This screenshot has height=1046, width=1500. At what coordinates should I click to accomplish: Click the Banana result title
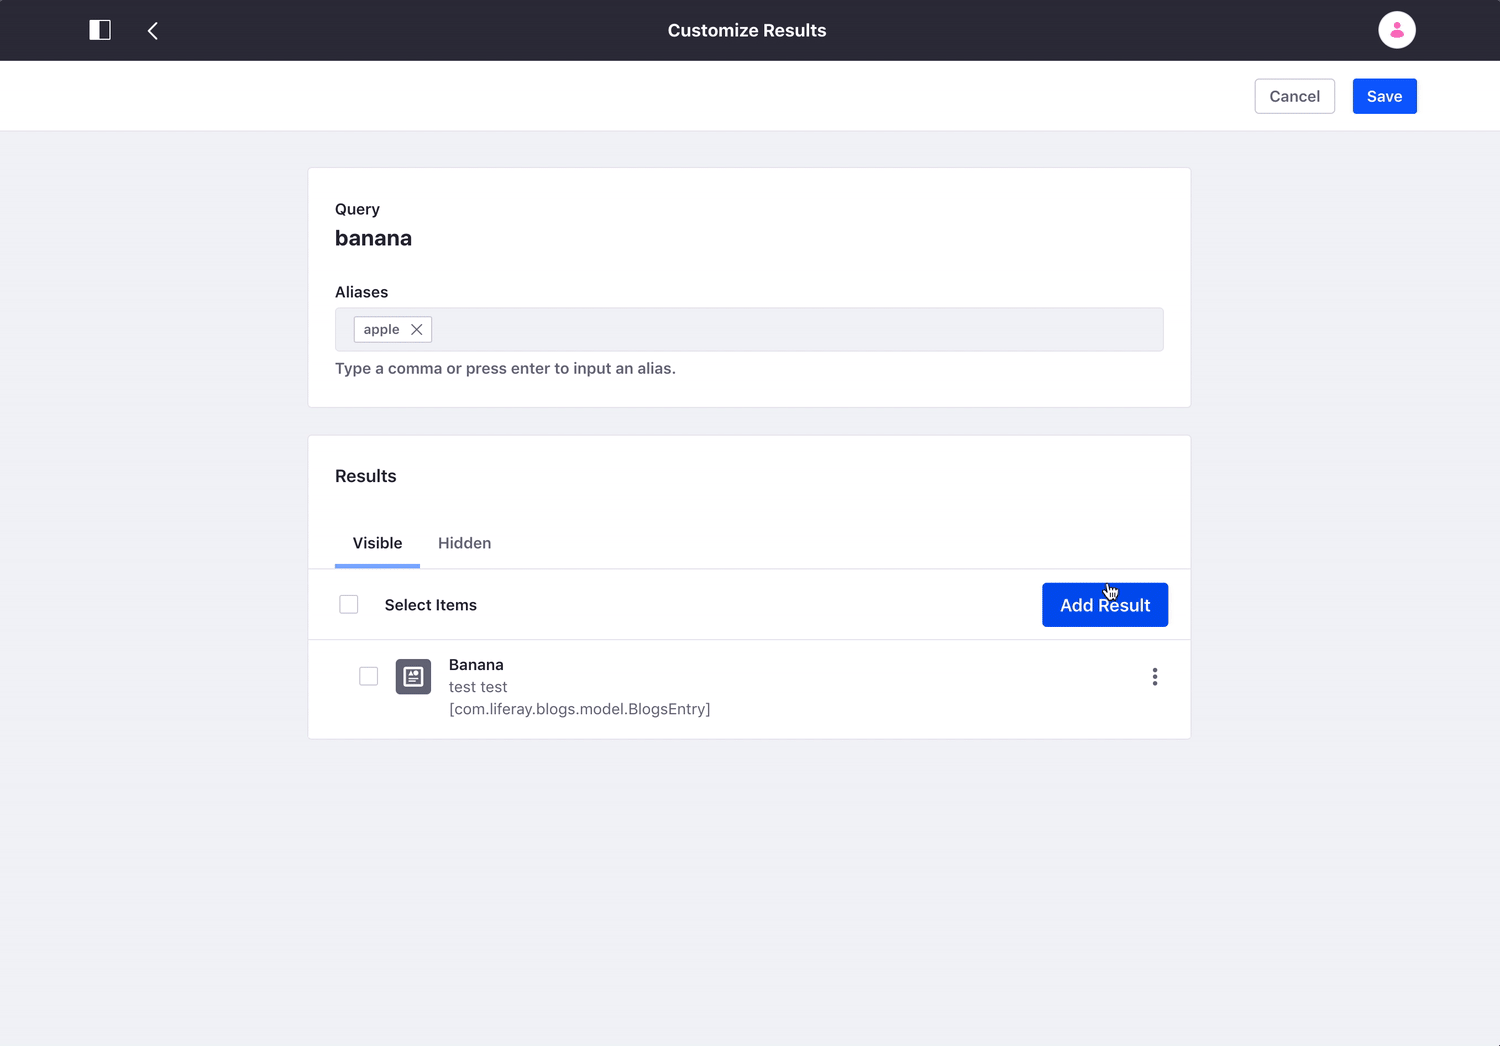coord(476,664)
